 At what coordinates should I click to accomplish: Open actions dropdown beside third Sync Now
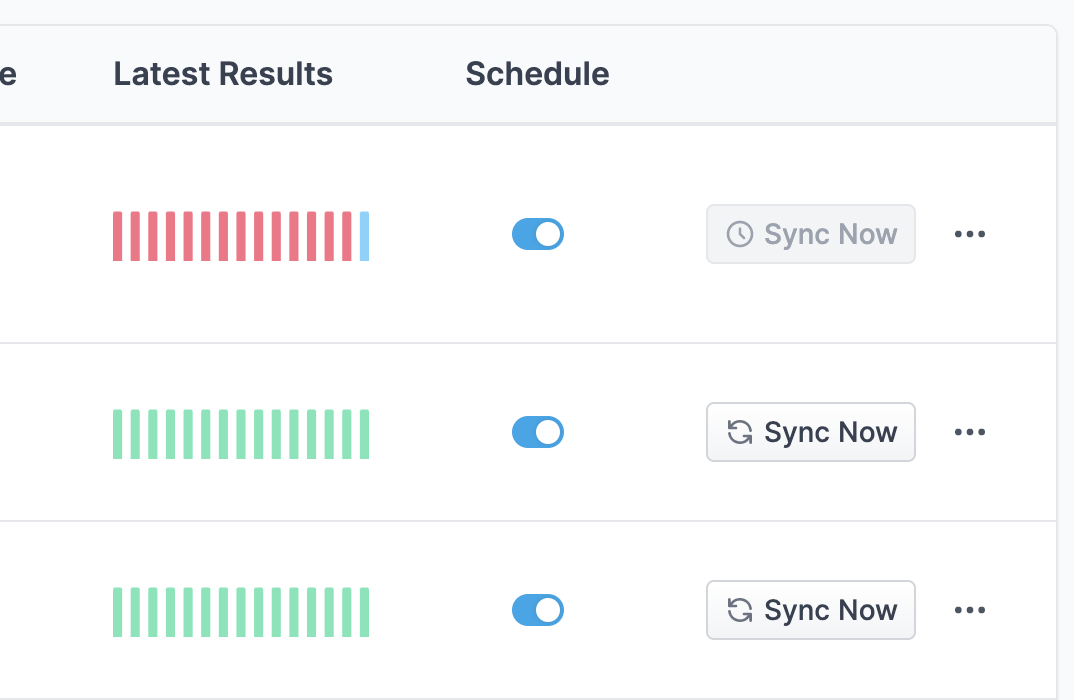click(x=969, y=610)
